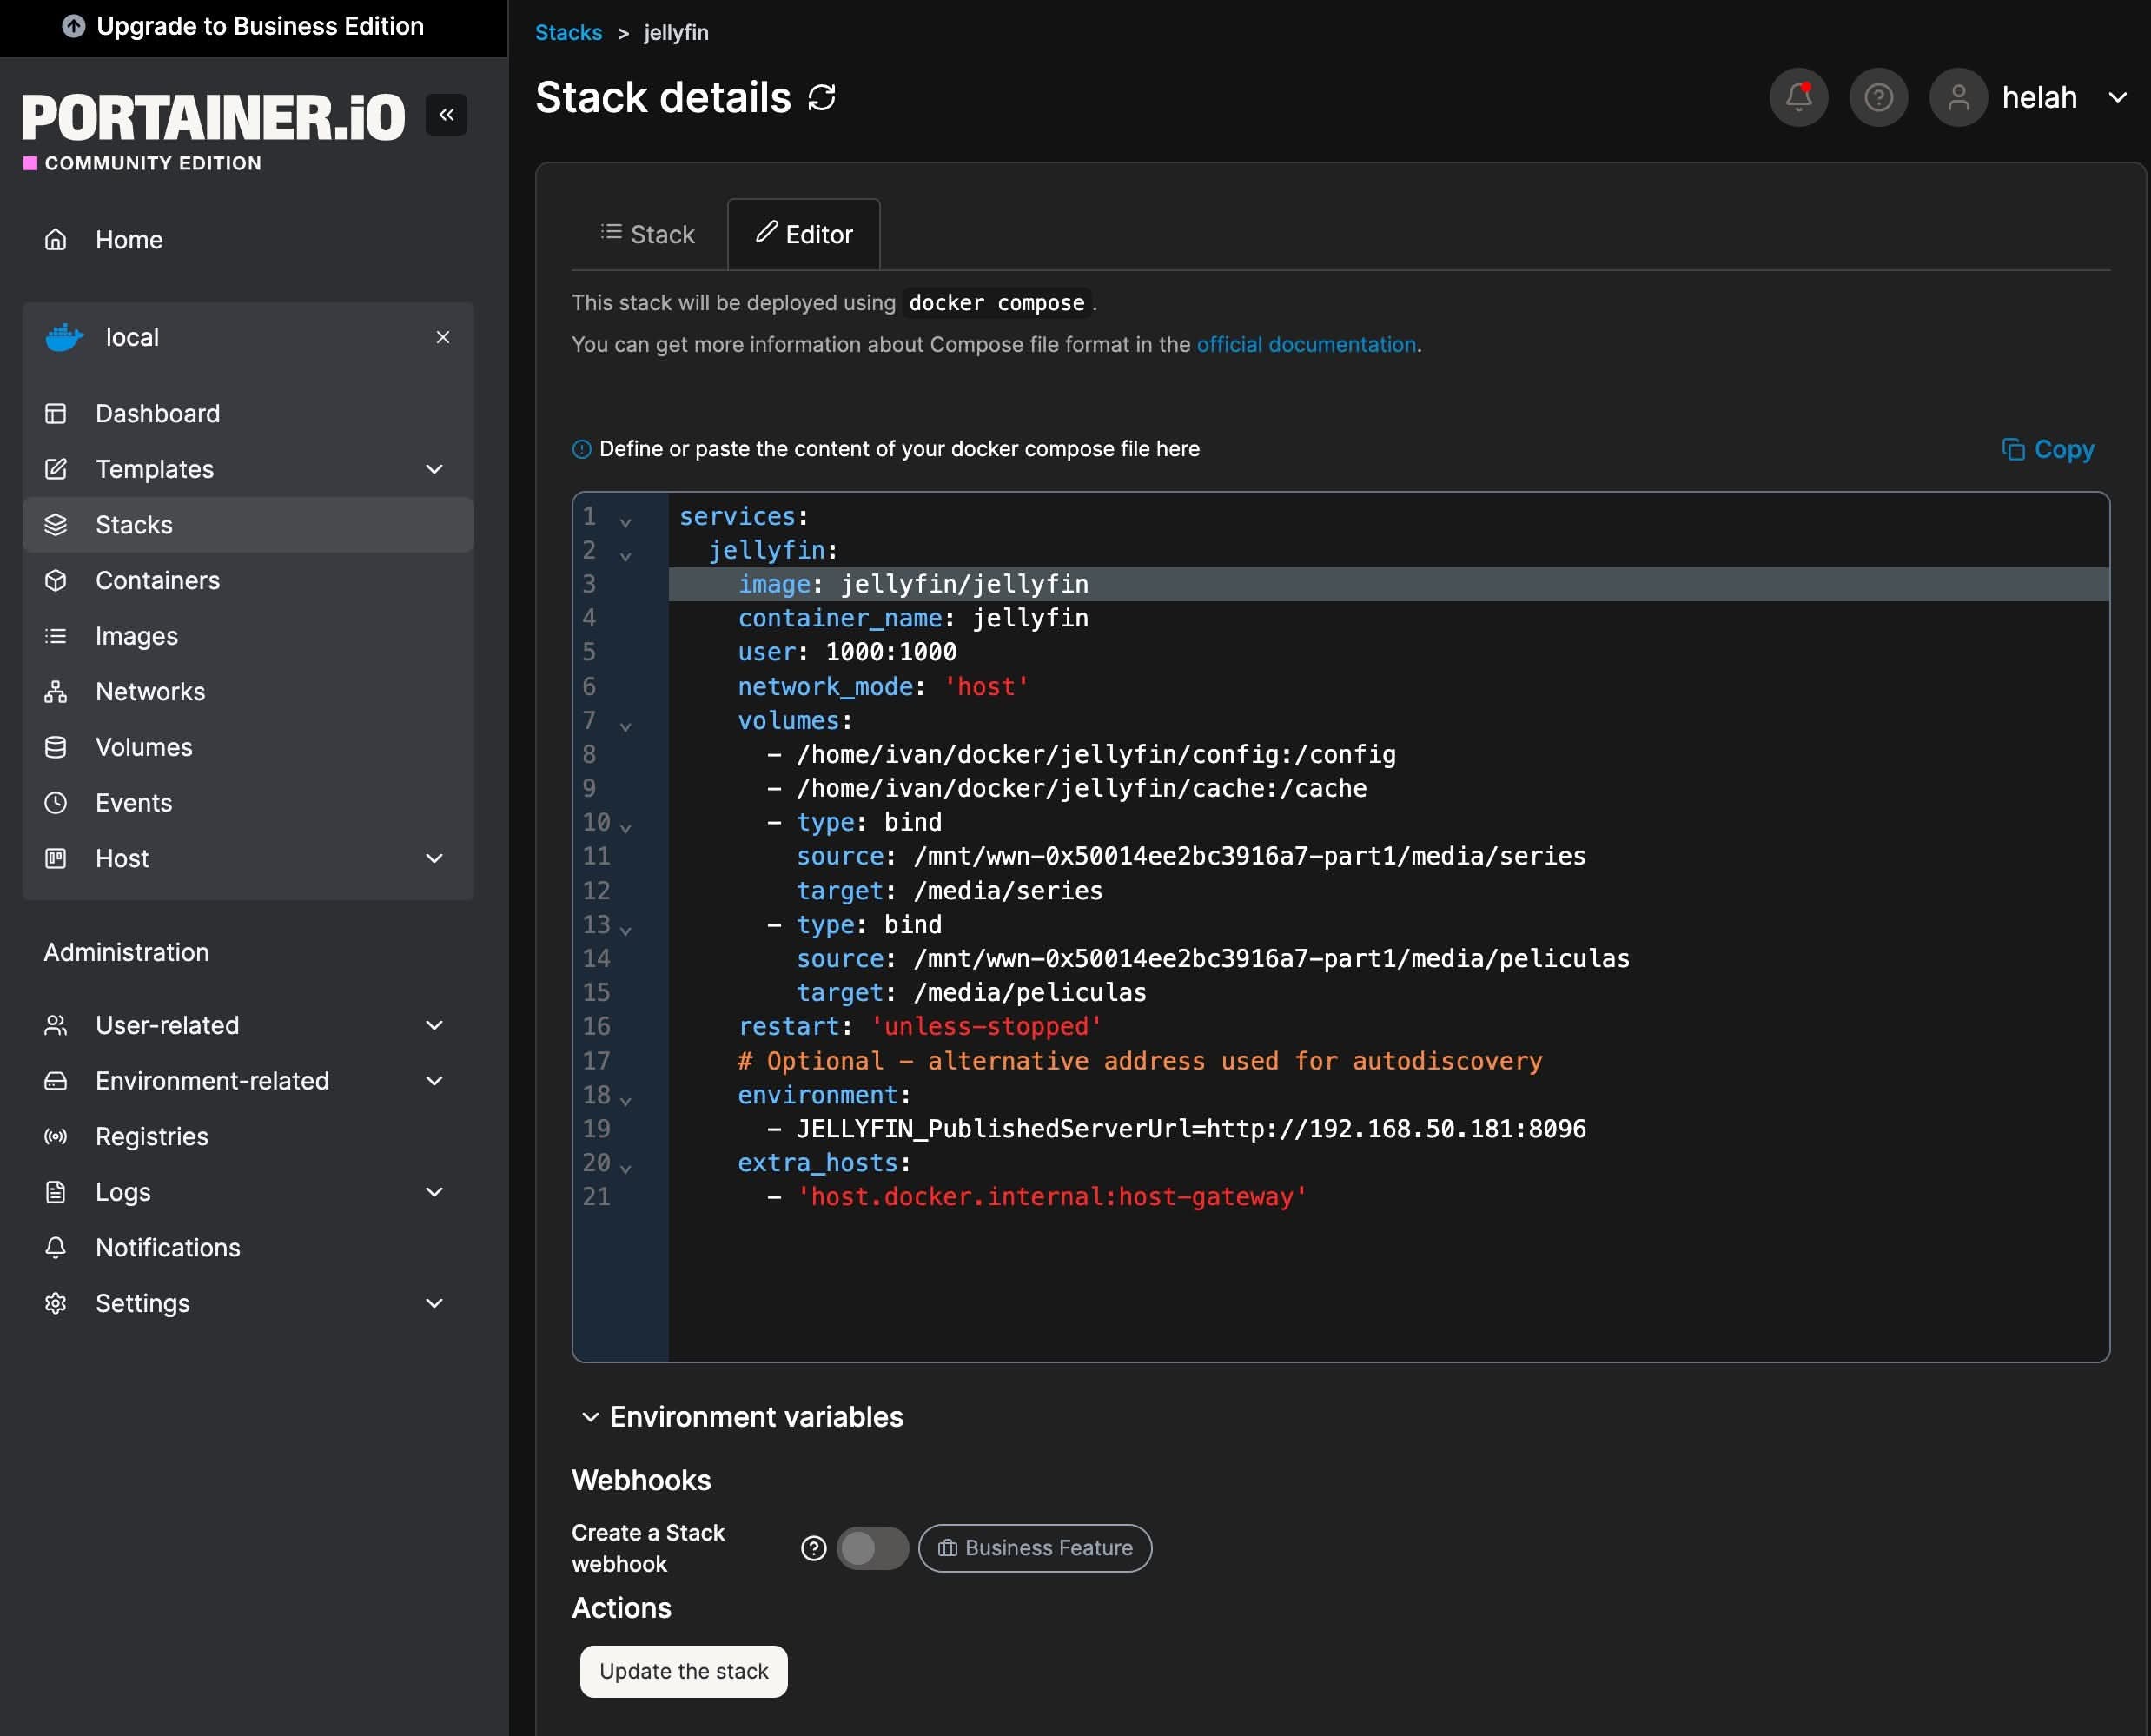Viewport: 2151px width, 1736px height.
Task: Switch to the Stack tab
Action: [647, 234]
